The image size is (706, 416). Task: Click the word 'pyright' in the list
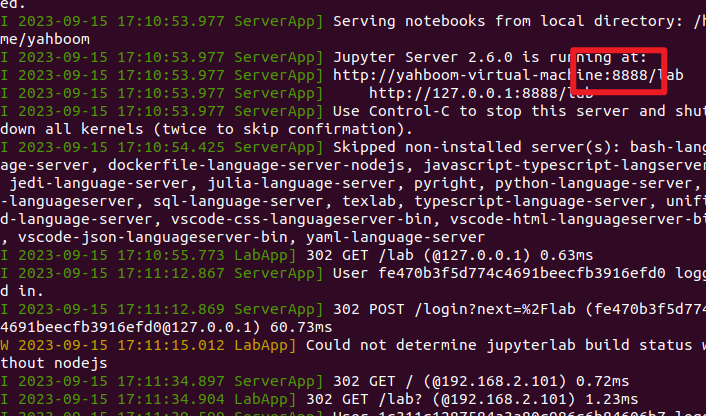point(445,183)
